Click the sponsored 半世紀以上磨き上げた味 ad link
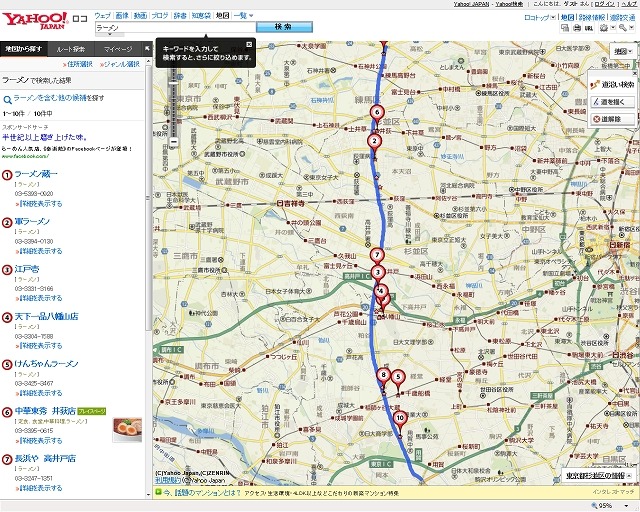This screenshot has height=512, width=640. pyautogui.click(x=44, y=137)
